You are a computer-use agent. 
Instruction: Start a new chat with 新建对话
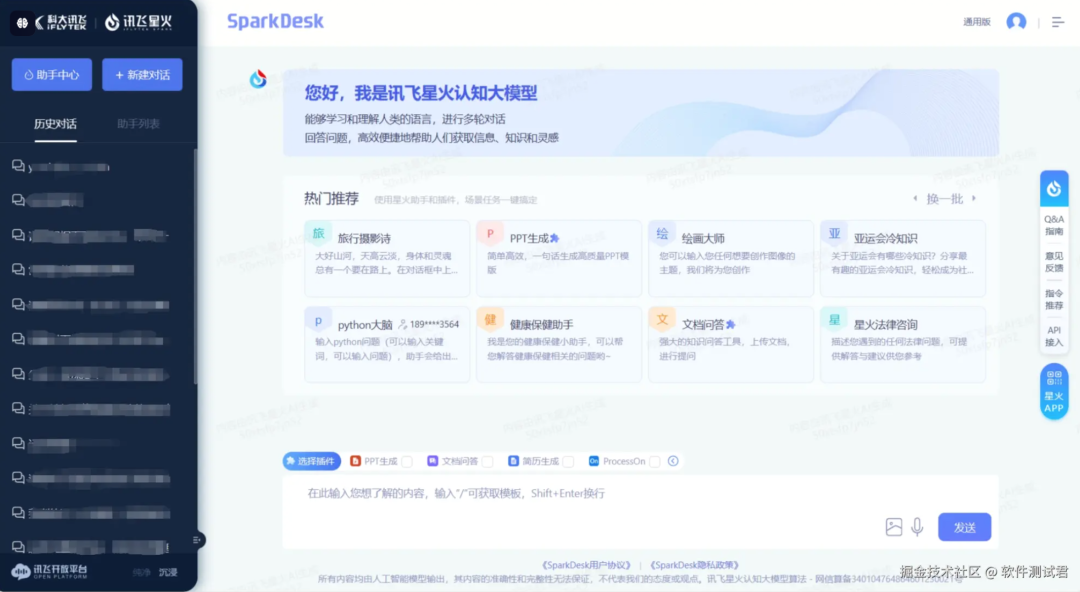[142, 74]
